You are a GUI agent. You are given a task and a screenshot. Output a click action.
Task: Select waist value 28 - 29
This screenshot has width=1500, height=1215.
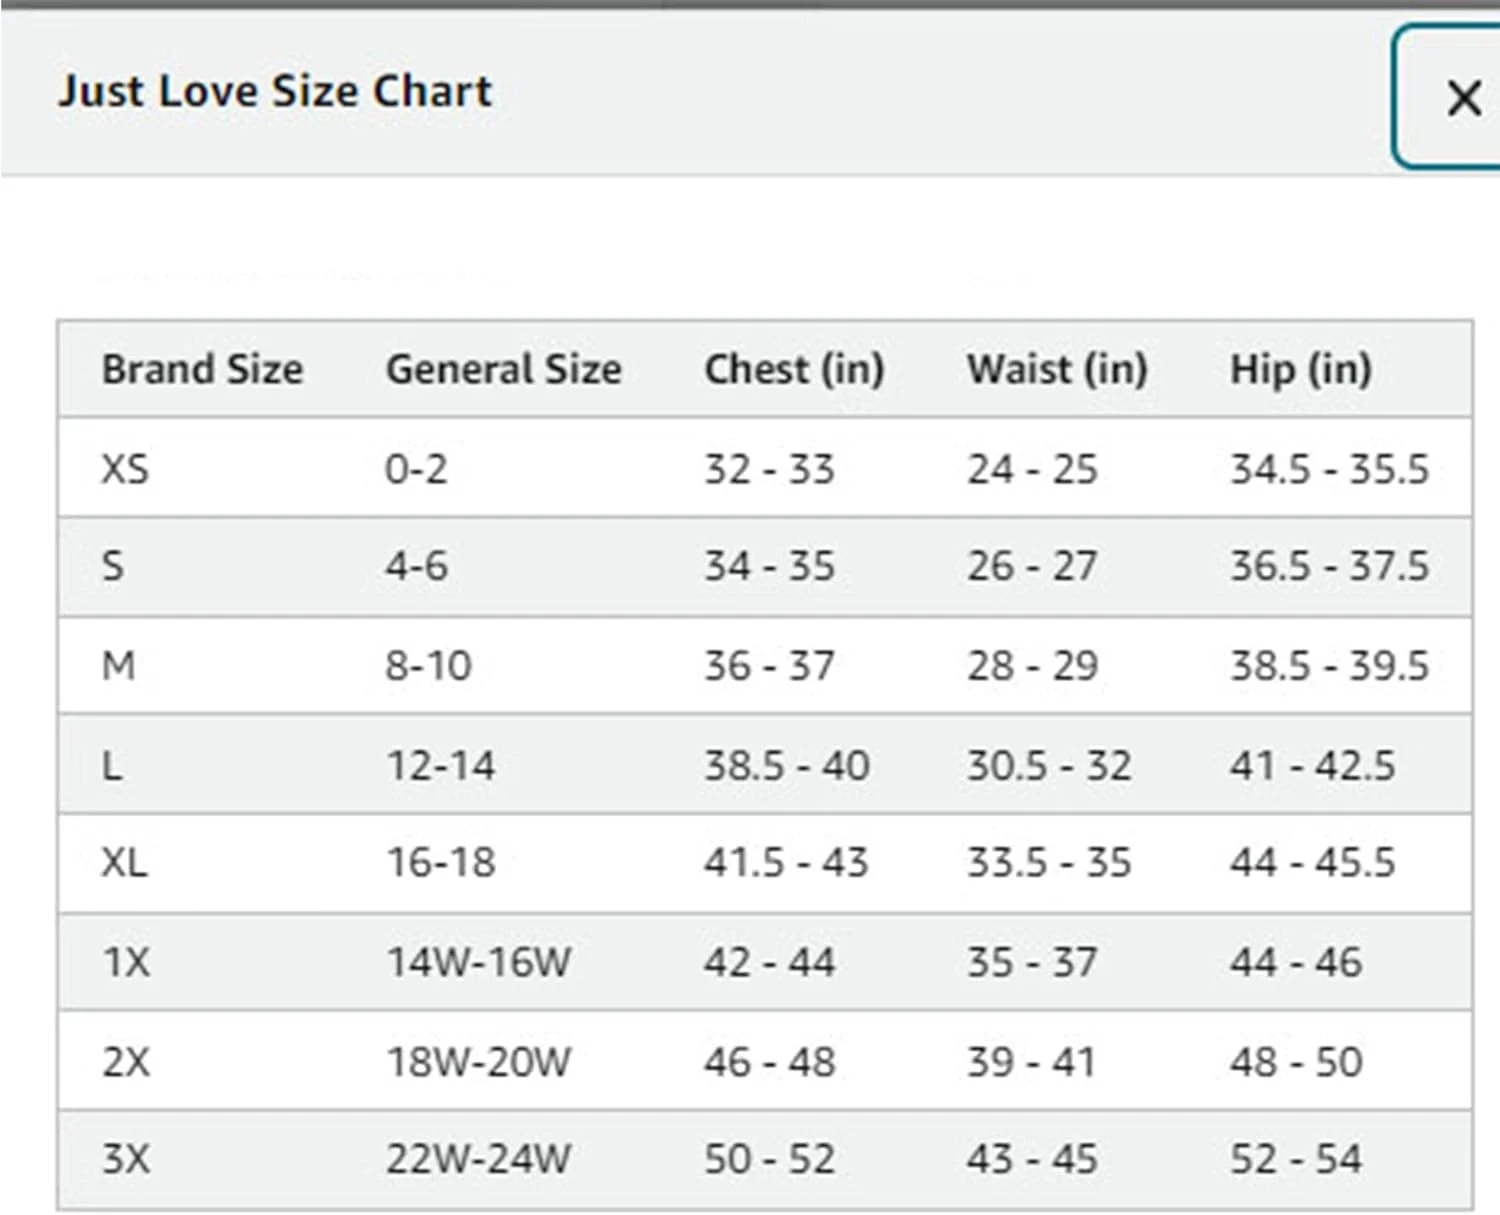pyautogui.click(x=1032, y=665)
